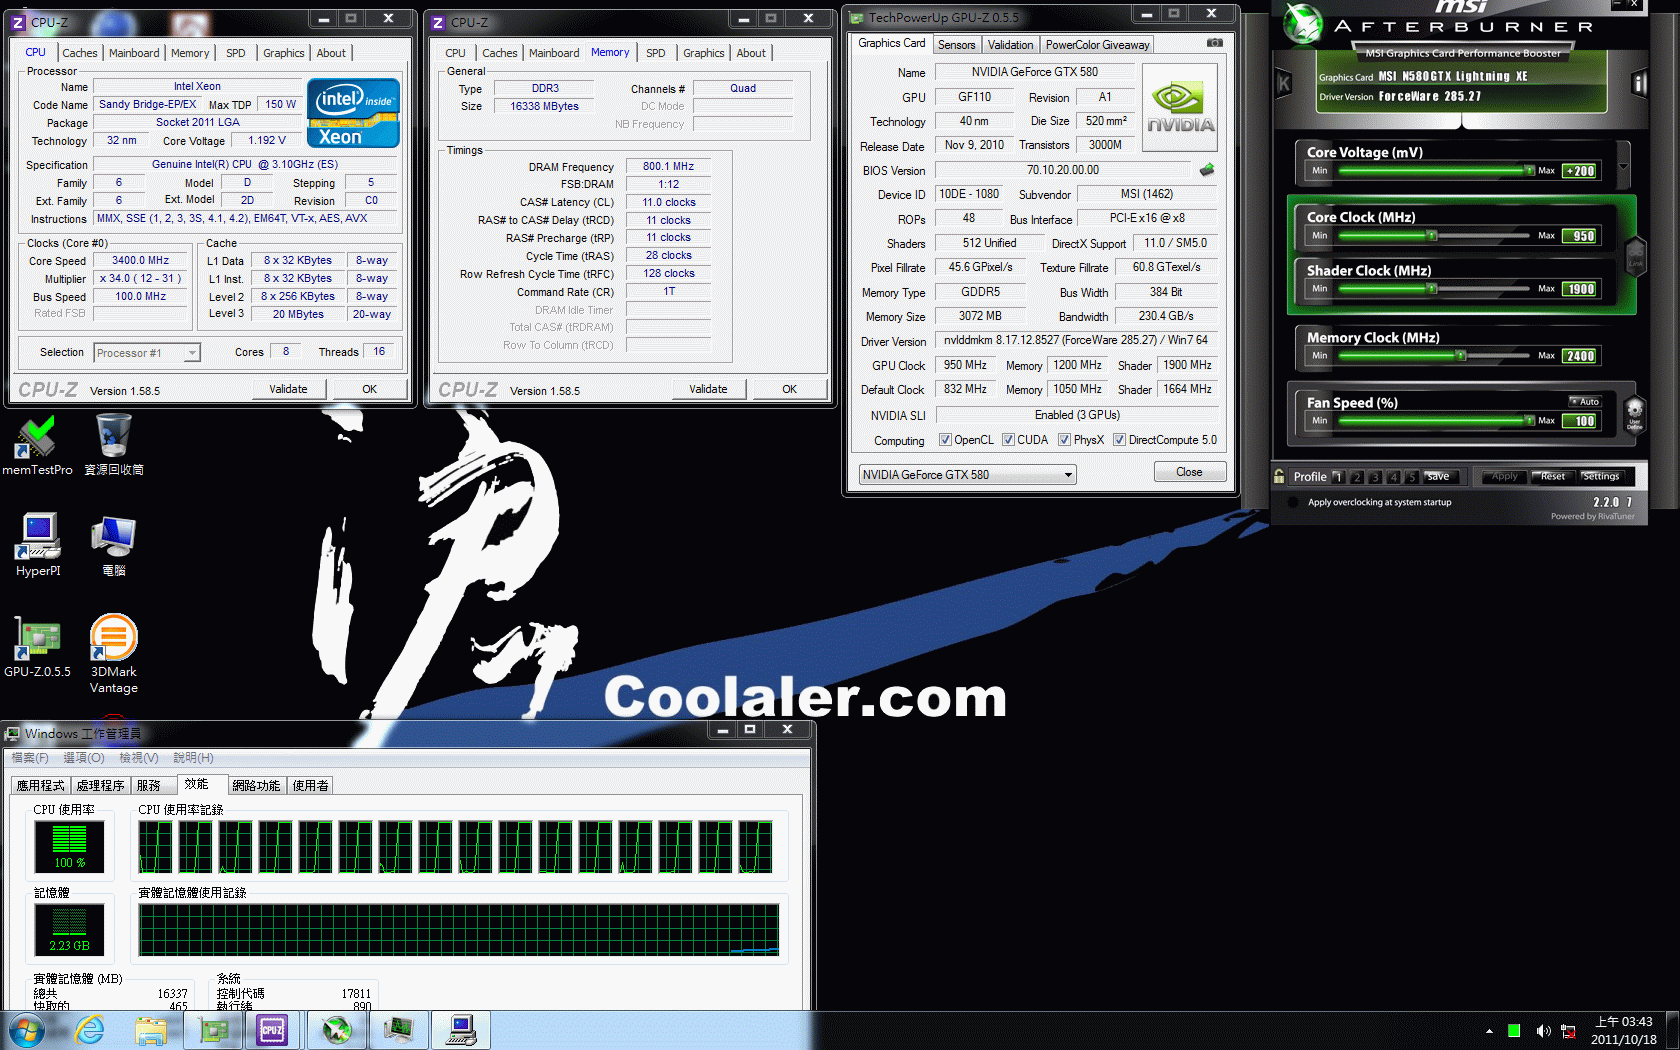
Task: Launch 3DMark Vantage desktop shortcut
Action: (113, 654)
